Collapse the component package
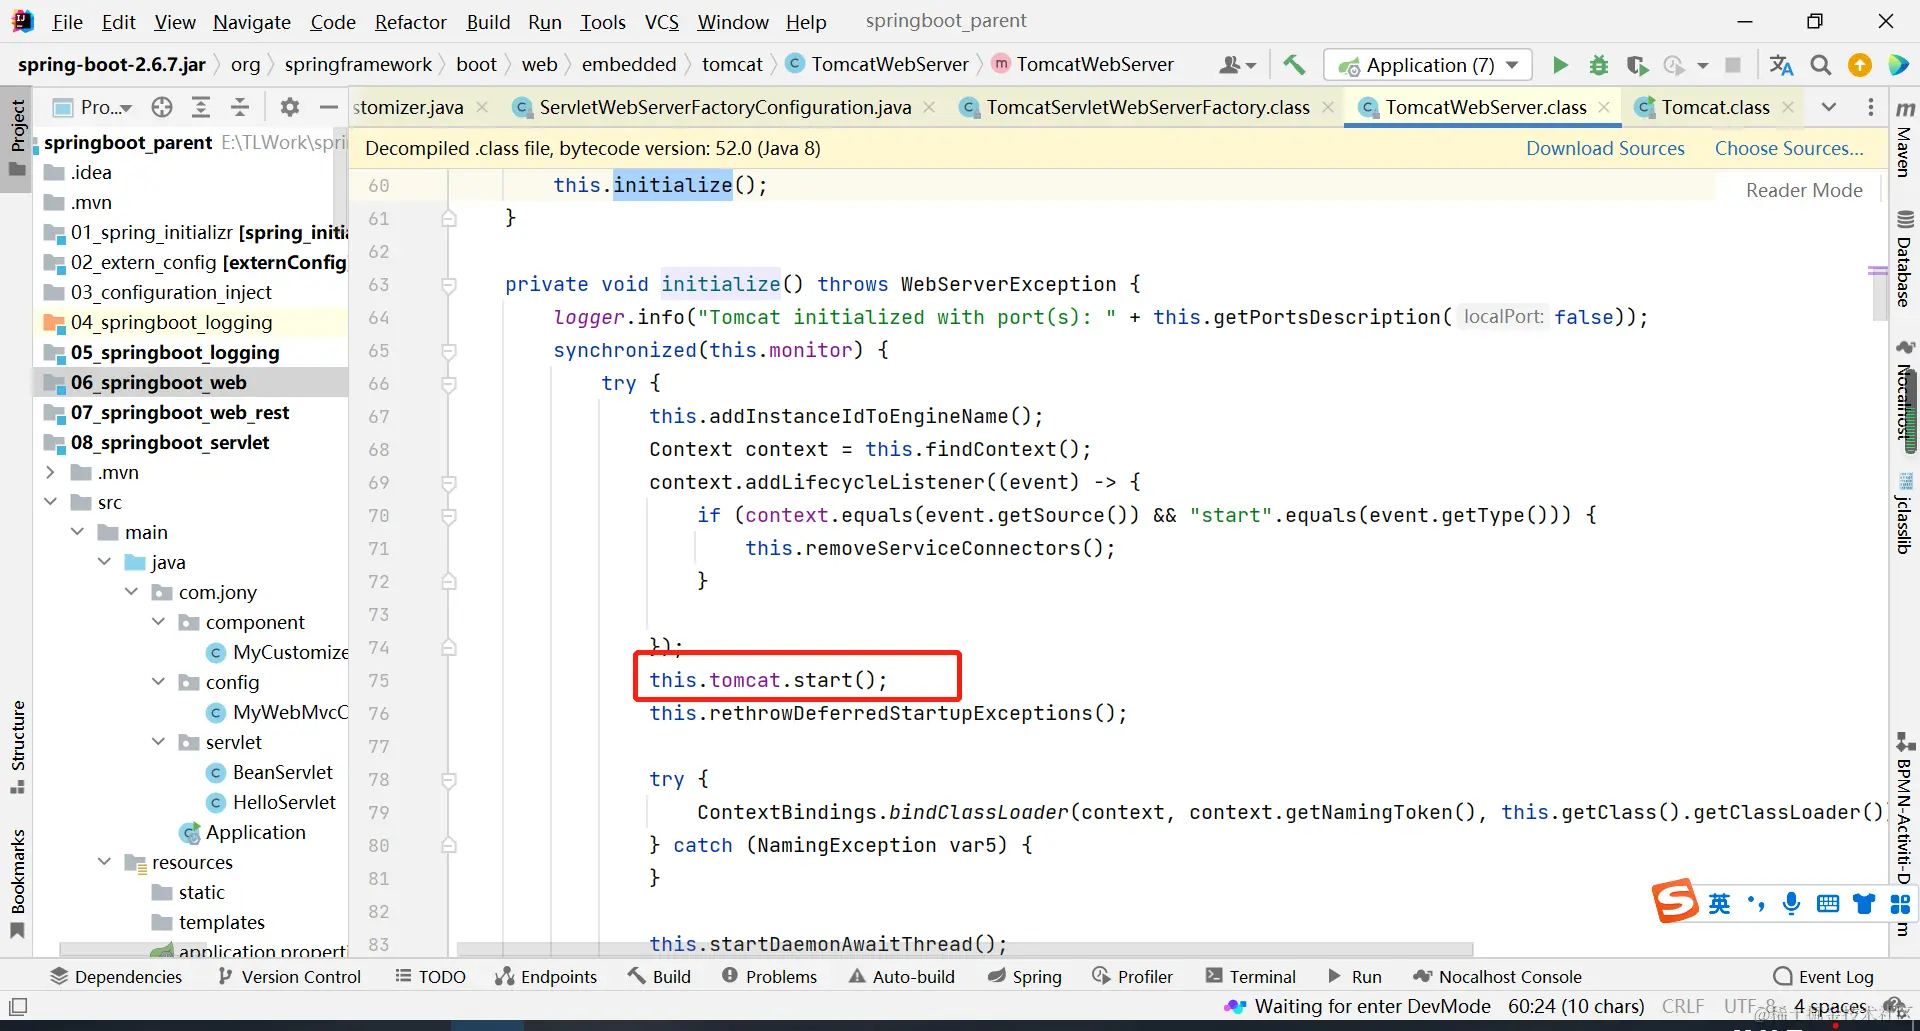1920x1031 pixels. pos(158,622)
